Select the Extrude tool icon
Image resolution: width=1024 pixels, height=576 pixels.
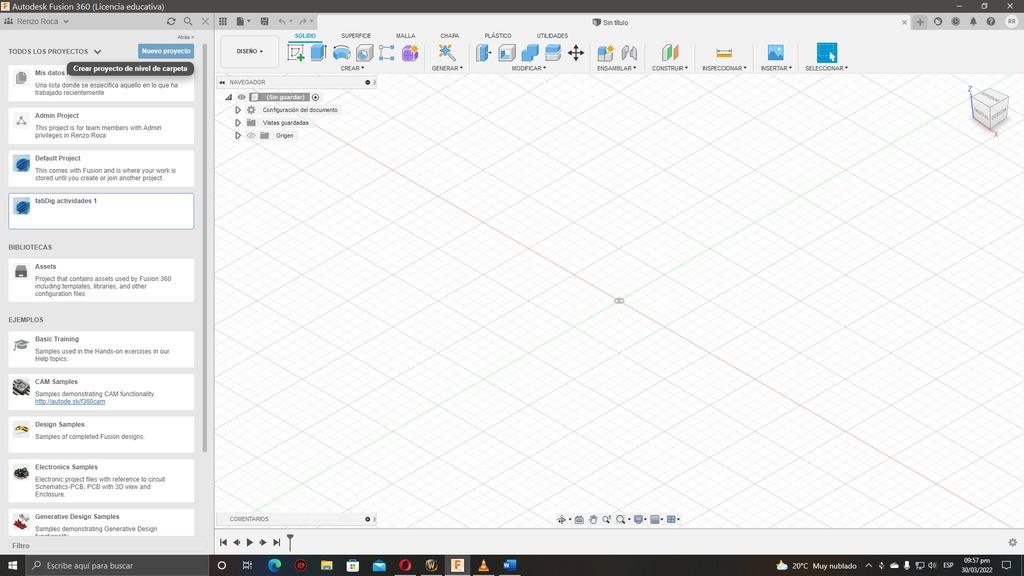point(318,52)
